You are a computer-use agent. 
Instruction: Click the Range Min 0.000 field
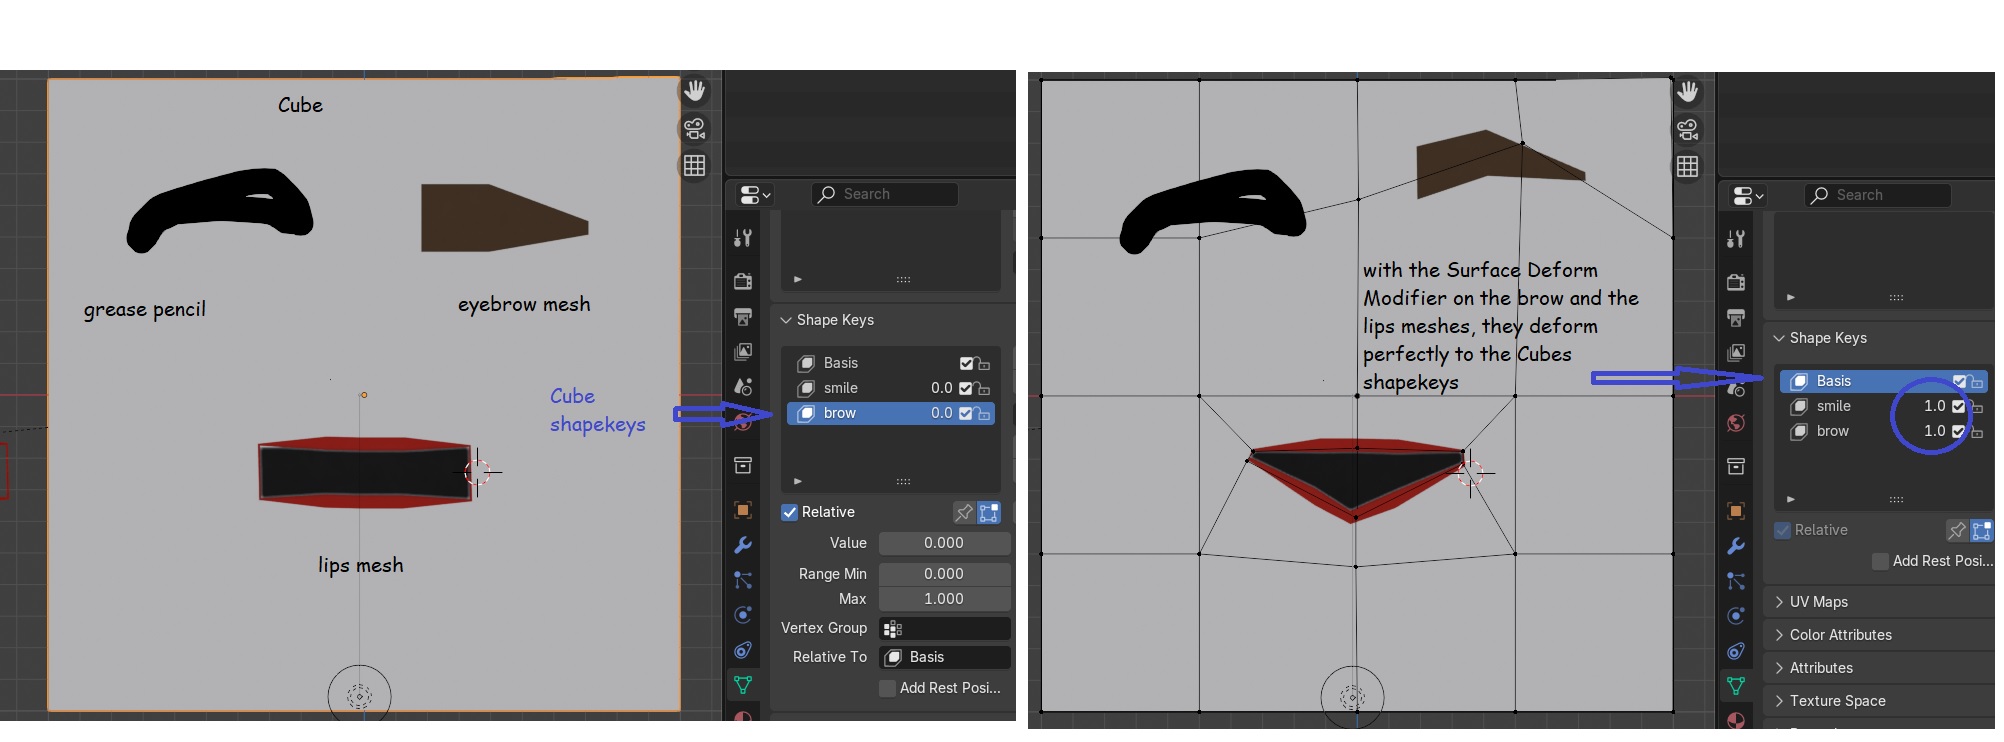click(945, 574)
